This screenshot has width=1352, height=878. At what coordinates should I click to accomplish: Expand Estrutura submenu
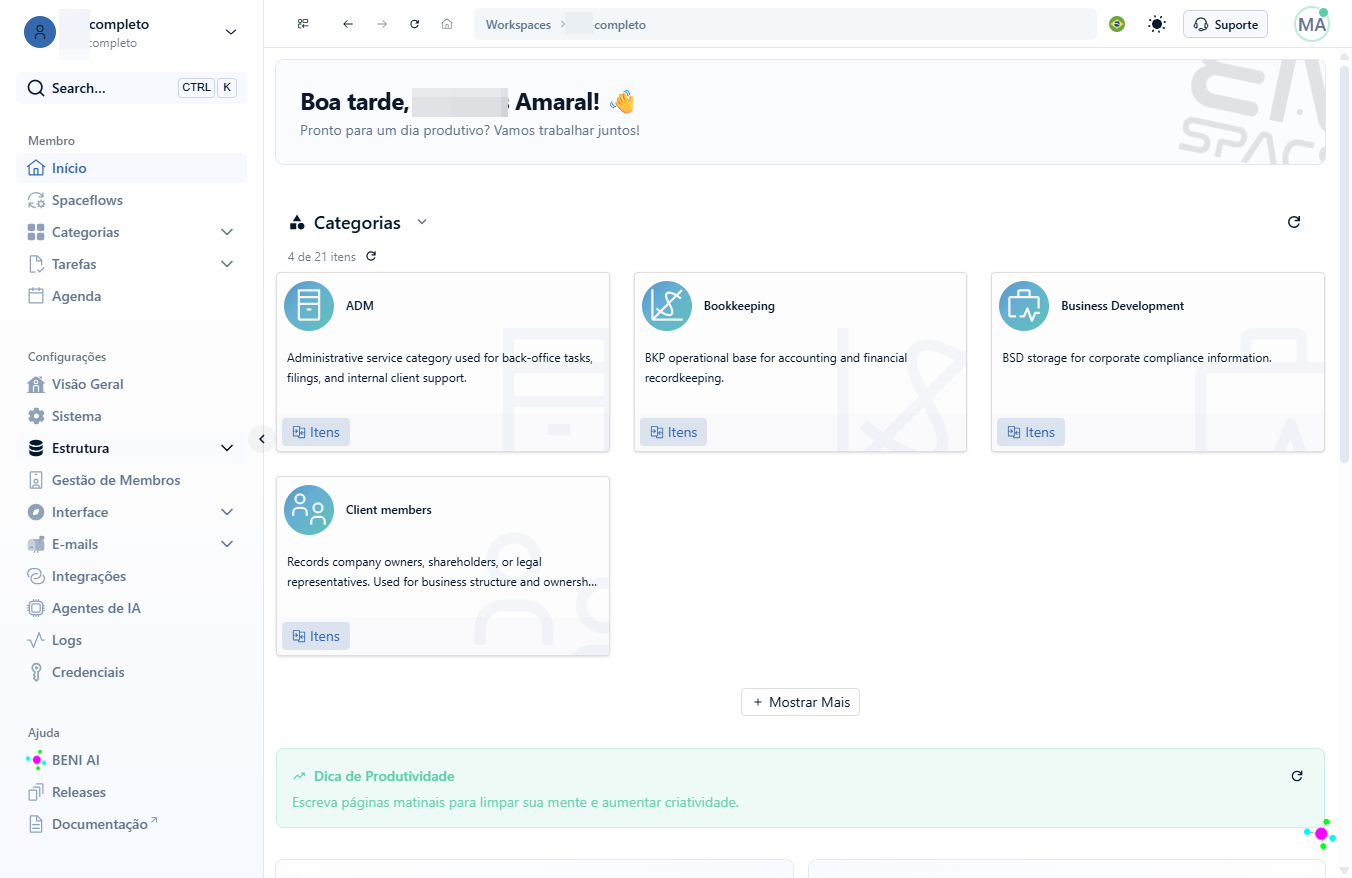[x=227, y=448]
